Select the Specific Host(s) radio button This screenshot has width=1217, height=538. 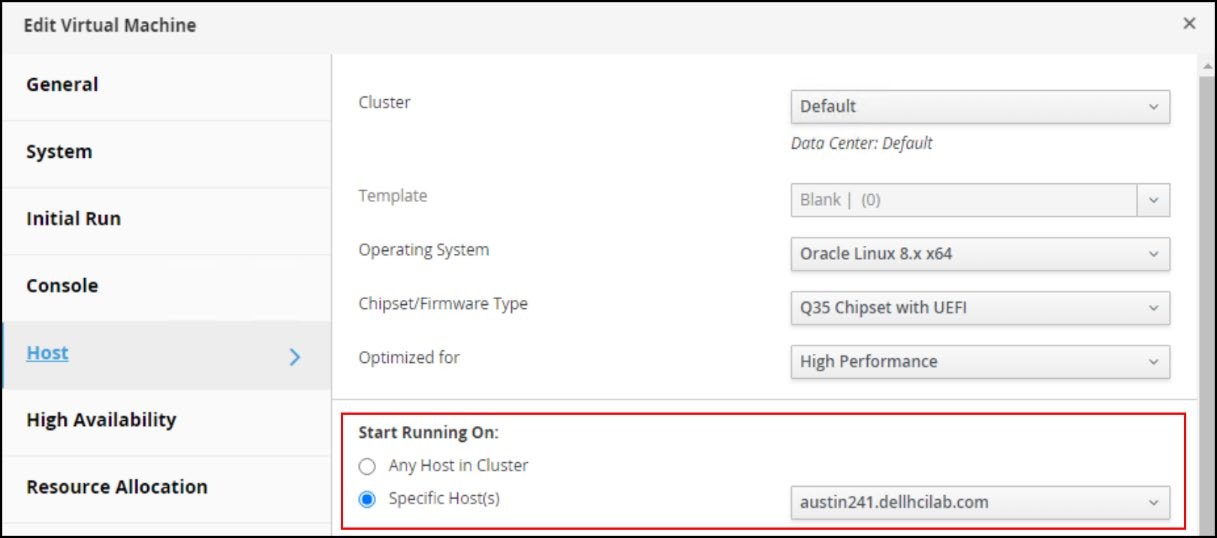click(368, 498)
